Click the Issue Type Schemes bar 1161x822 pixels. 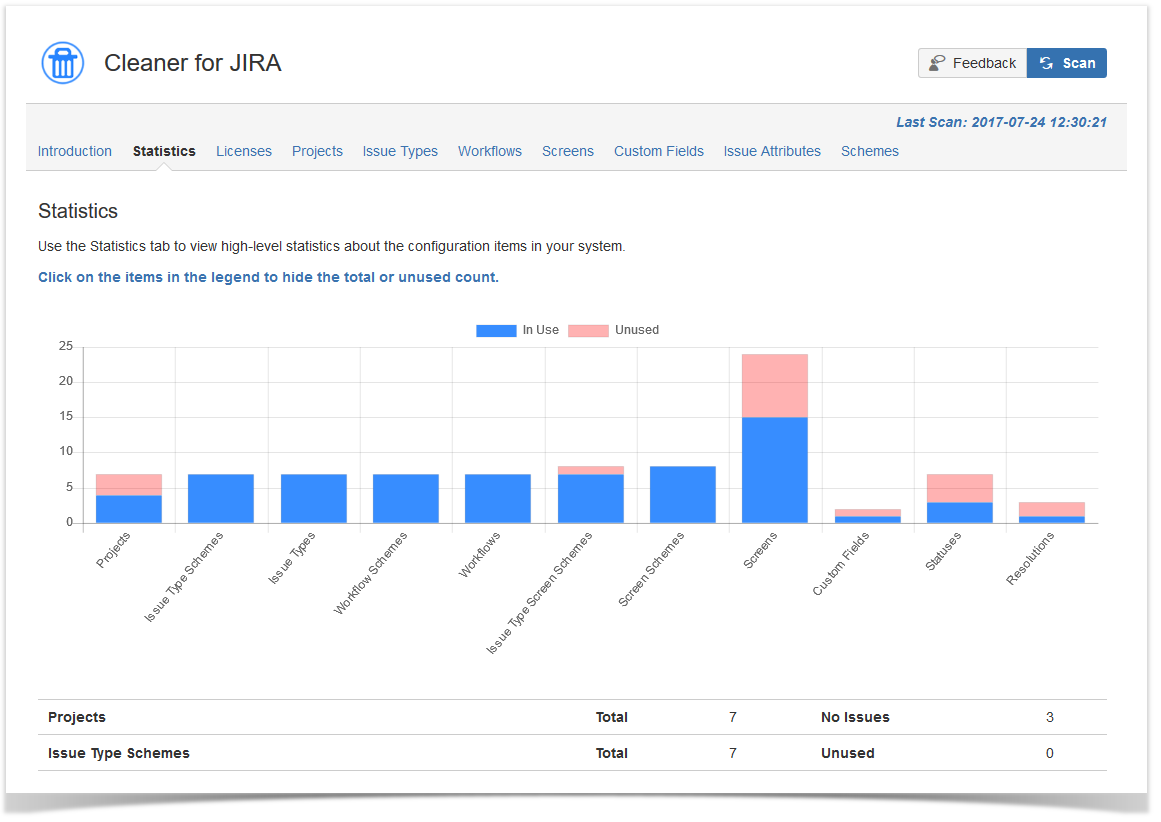(221, 498)
